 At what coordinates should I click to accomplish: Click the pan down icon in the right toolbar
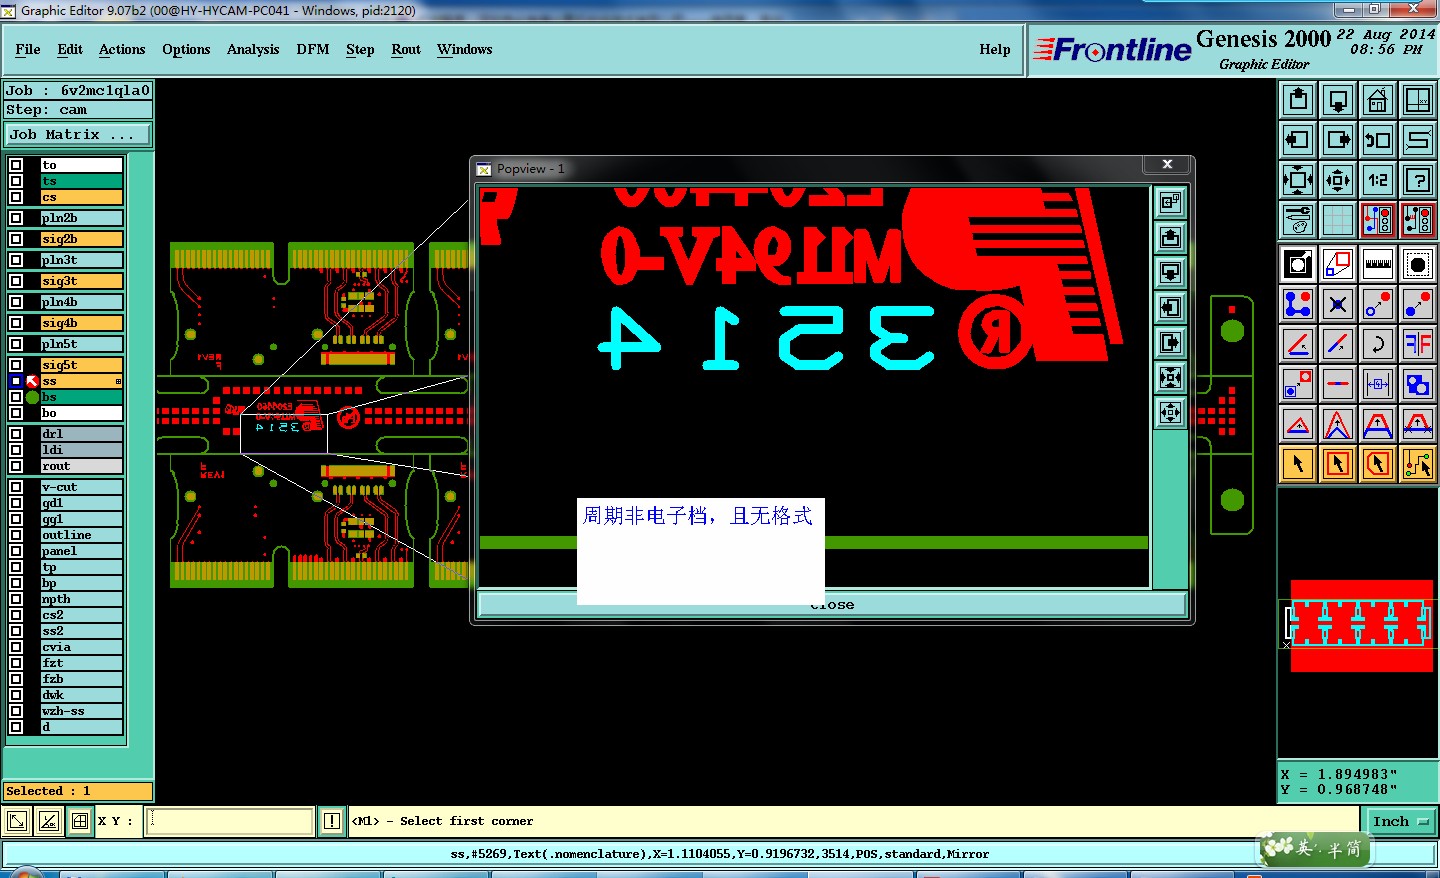tap(1338, 100)
